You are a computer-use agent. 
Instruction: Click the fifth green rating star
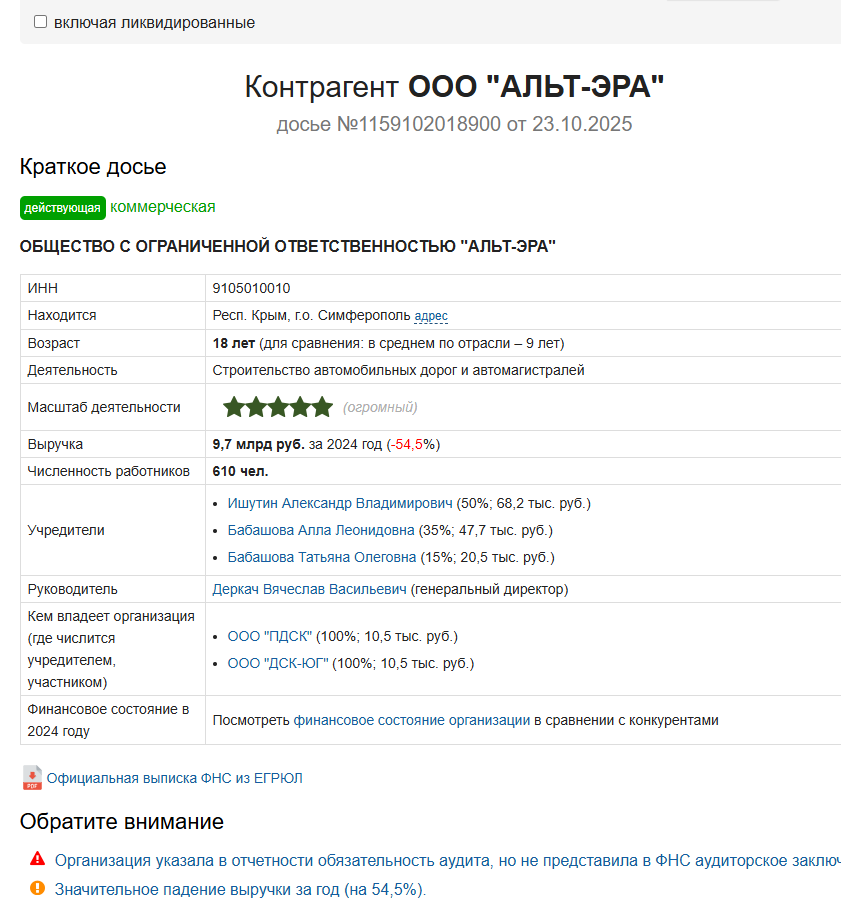[x=322, y=407]
